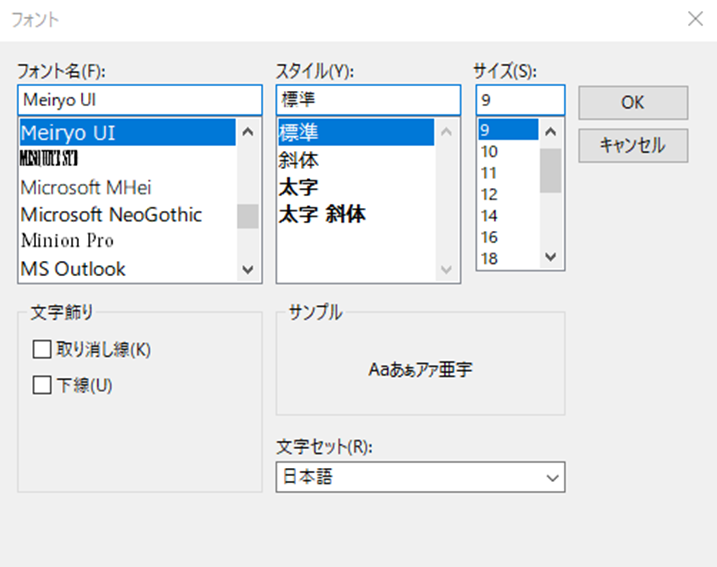
Task: Click the サイズ size input field
Action: pyautogui.click(x=519, y=101)
